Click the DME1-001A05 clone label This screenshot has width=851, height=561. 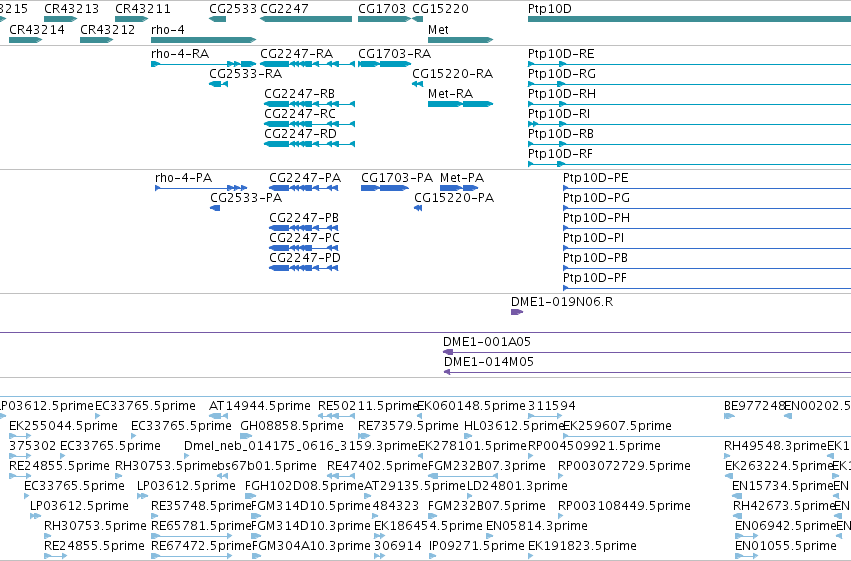[487, 341]
